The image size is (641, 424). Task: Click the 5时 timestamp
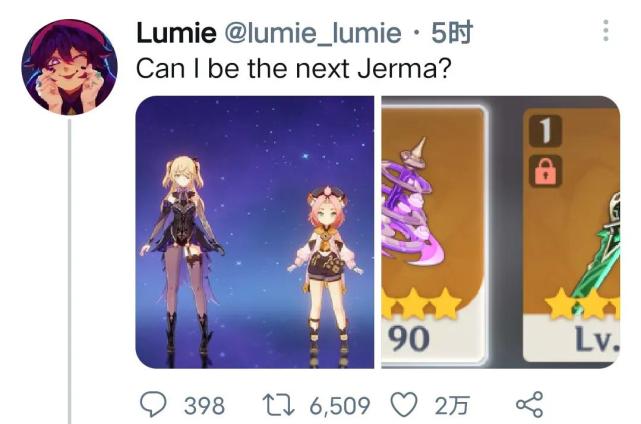[452, 33]
